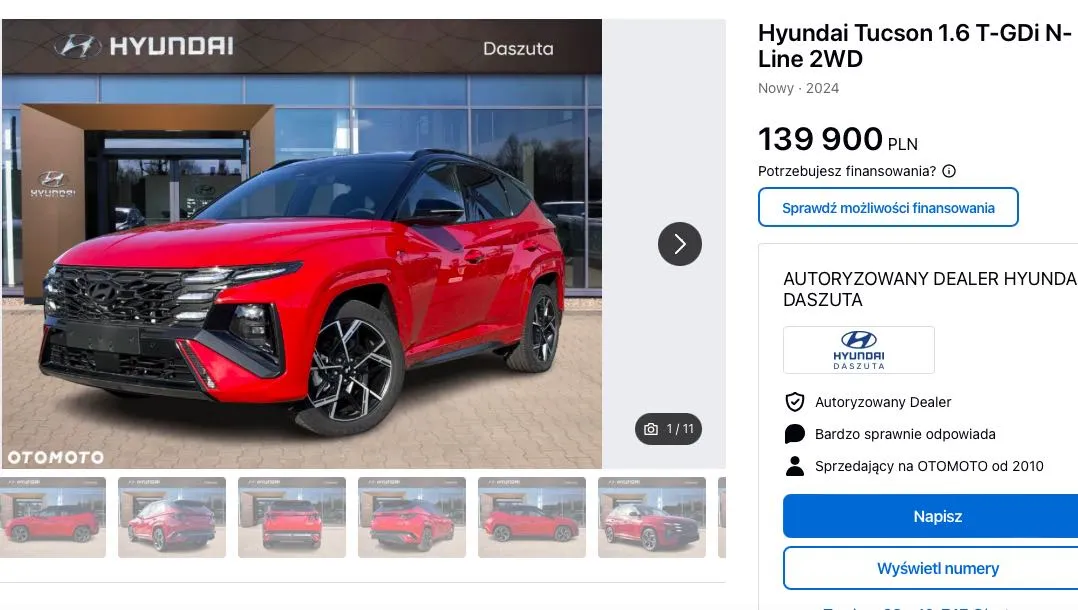Screen dimensions: 1078x610
Task: Click the chat bubble response icon
Action: tap(795, 434)
